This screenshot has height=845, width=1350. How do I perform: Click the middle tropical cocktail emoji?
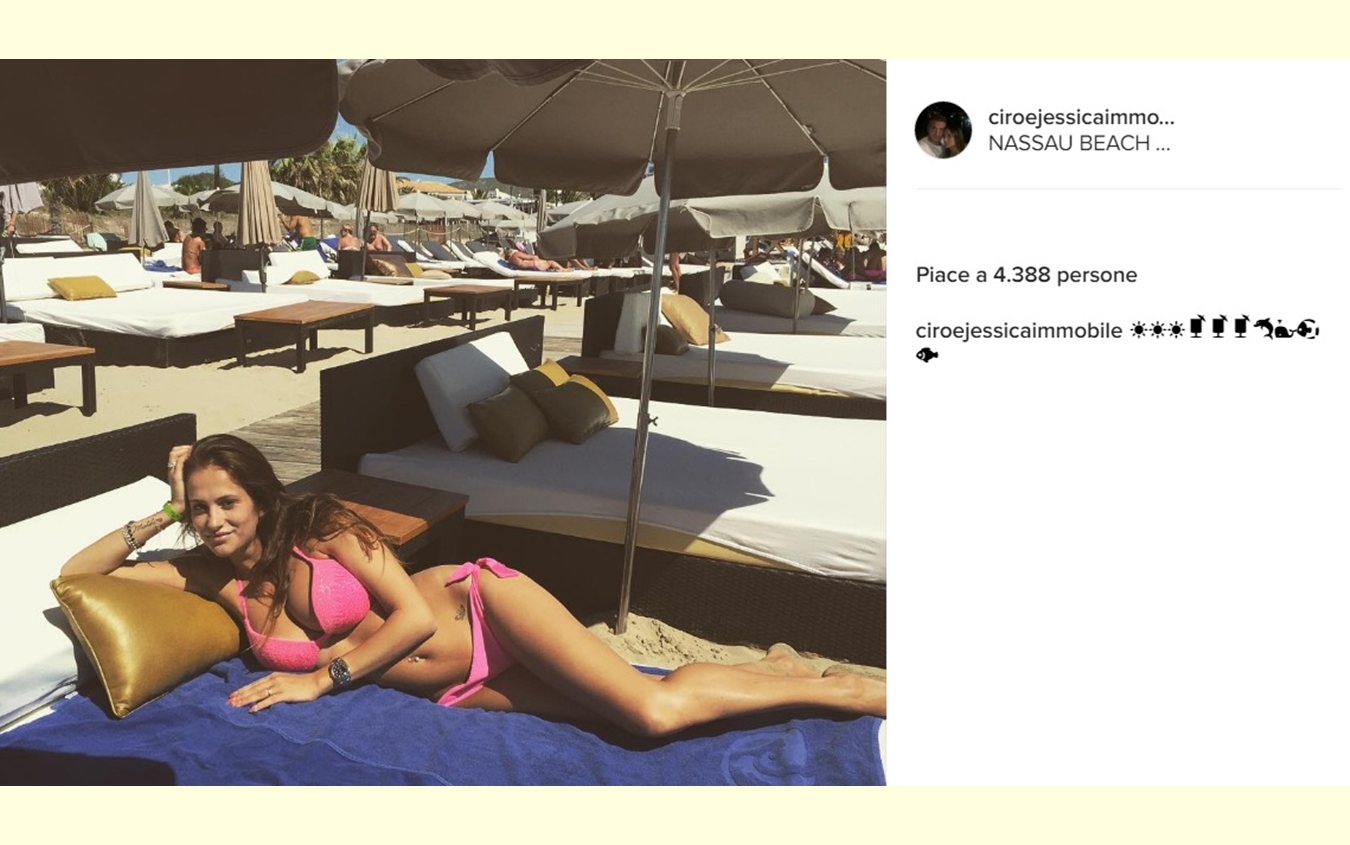(x=1219, y=326)
